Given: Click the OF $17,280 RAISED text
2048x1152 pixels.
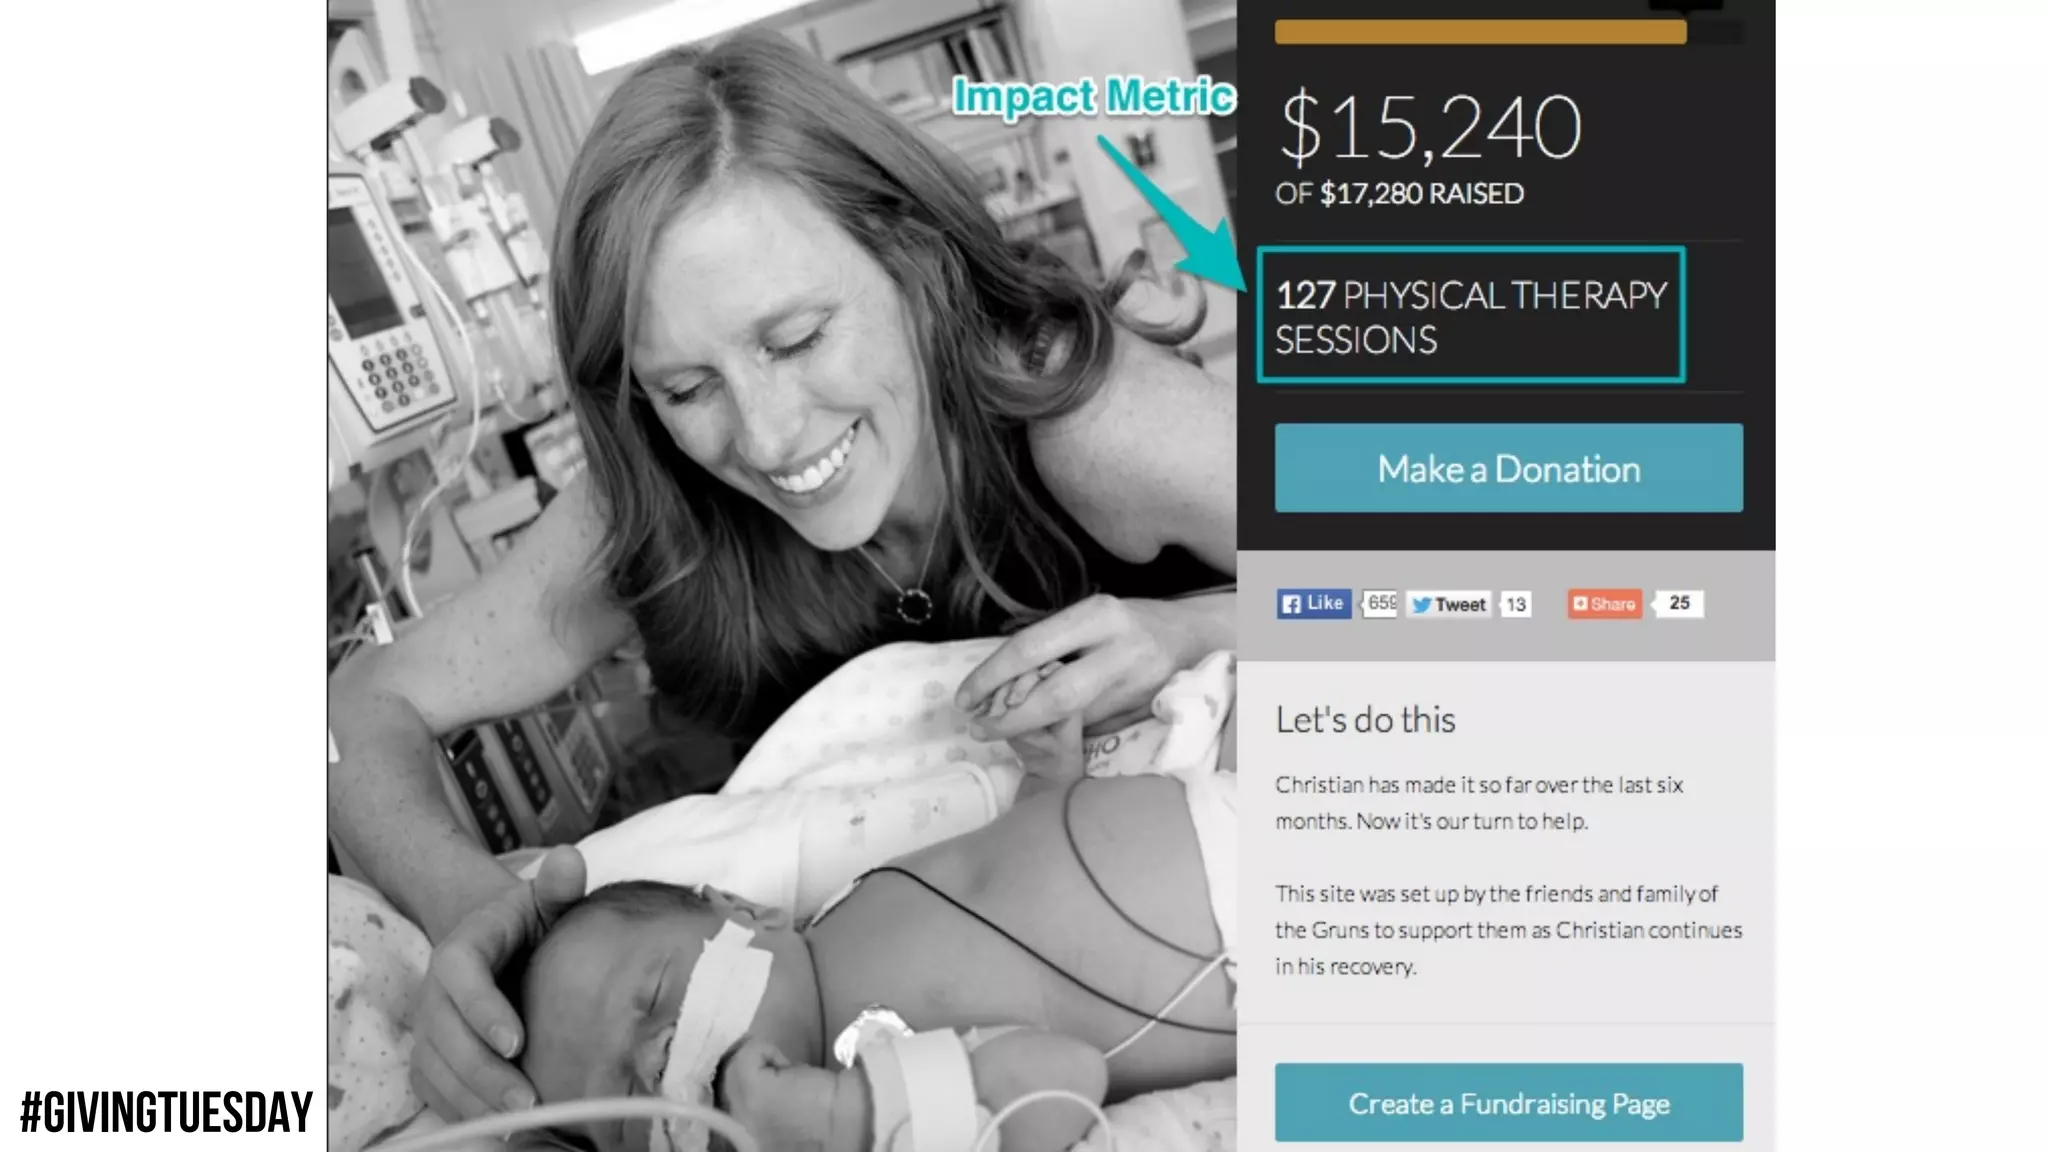Looking at the screenshot, I should [1399, 193].
